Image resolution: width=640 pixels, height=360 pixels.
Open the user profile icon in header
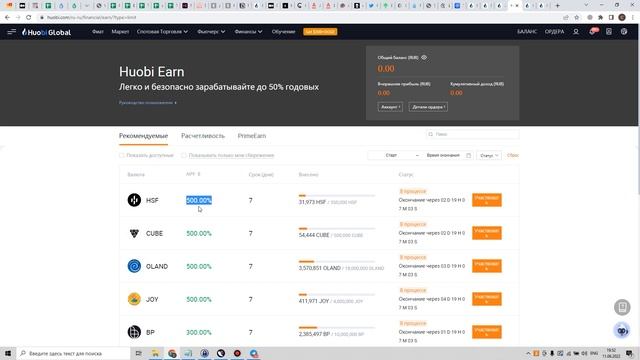click(x=576, y=31)
